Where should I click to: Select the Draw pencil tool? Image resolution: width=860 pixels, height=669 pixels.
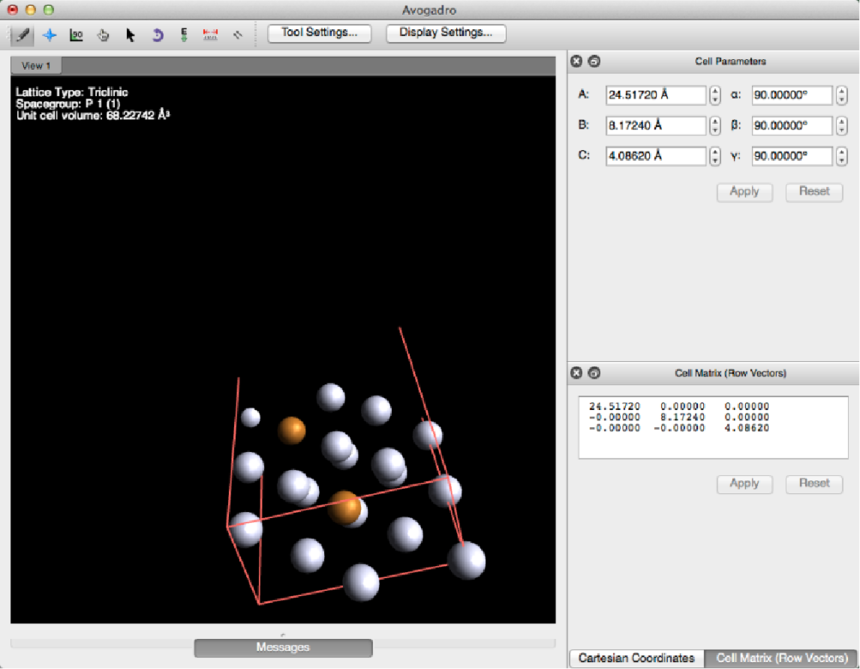(21, 34)
